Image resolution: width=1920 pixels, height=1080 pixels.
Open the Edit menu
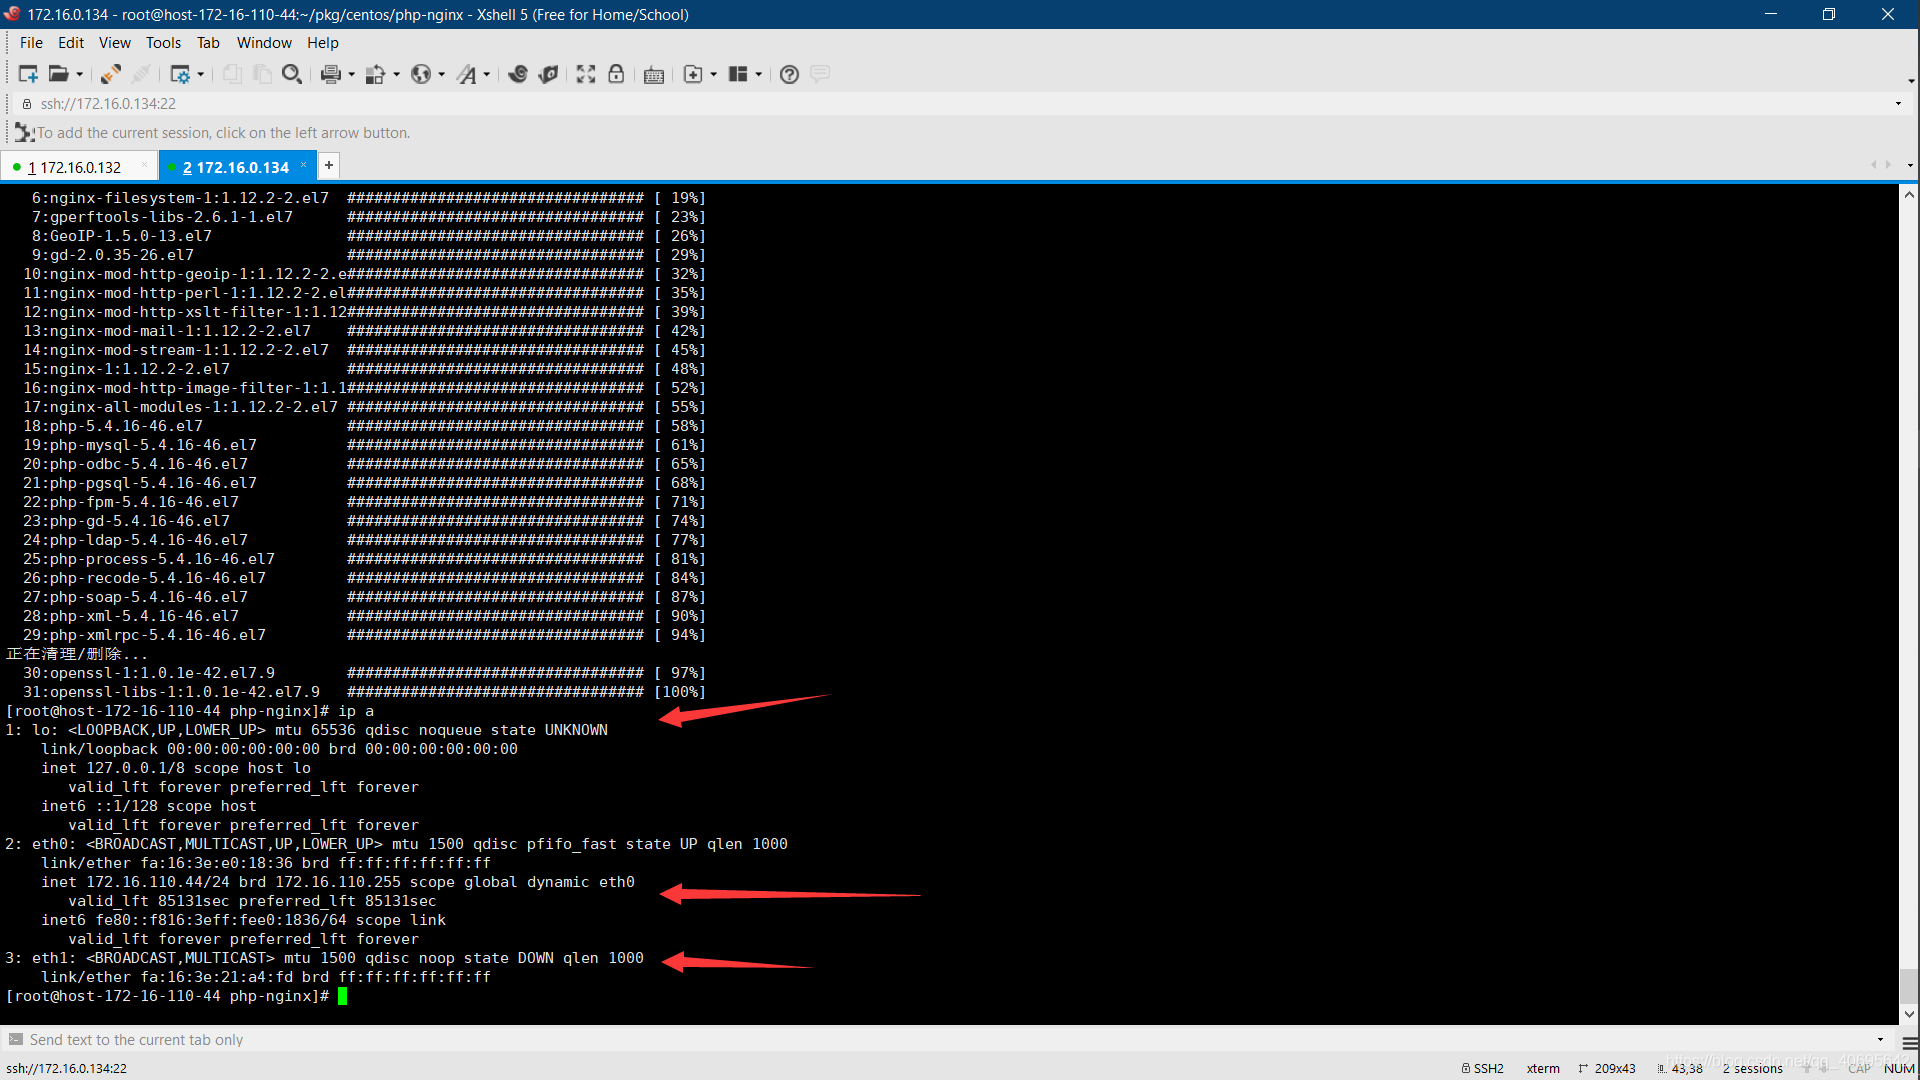pyautogui.click(x=71, y=42)
